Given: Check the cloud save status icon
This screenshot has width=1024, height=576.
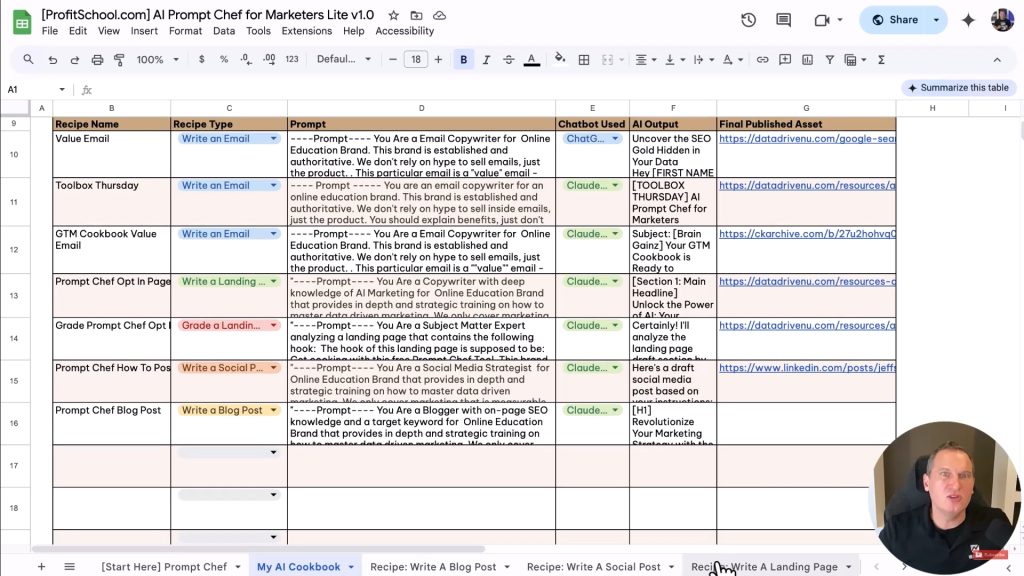Looking at the screenshot, I should coord(440,15).
